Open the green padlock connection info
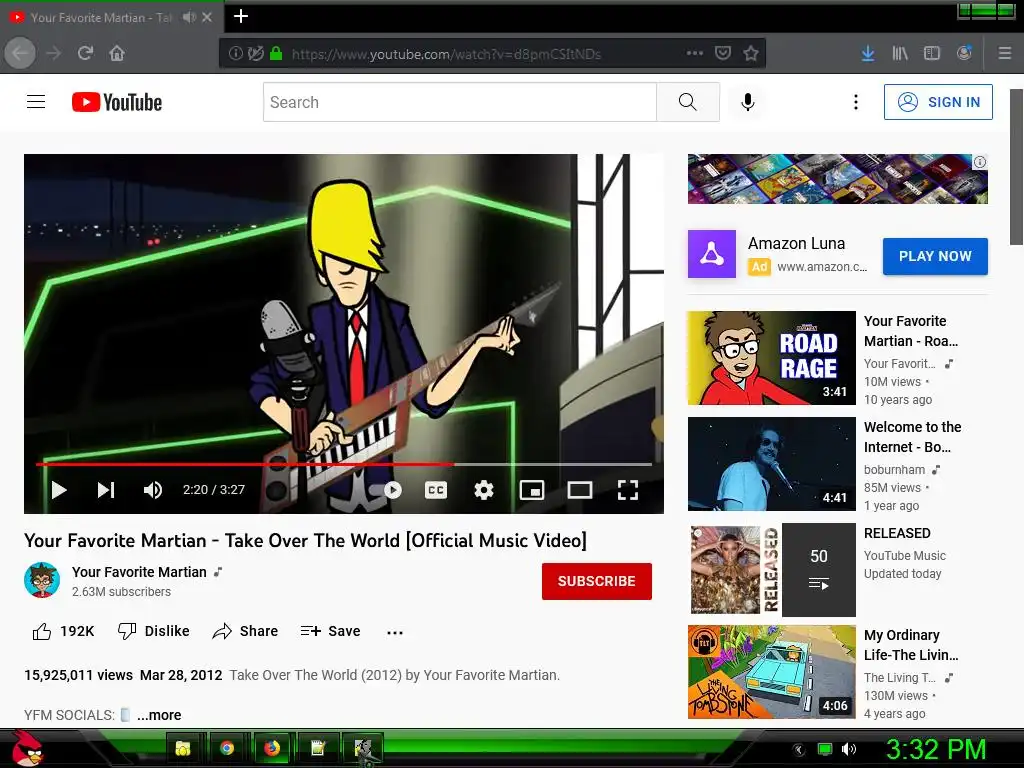This screenshot has width=1024, height=768. tap(276, 54)
